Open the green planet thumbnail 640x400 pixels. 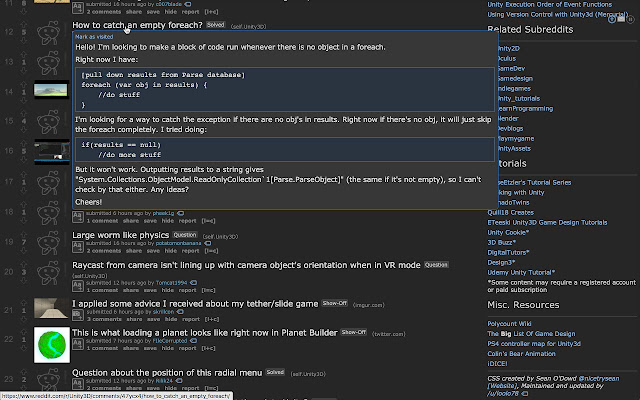pyautogui.click(x=52, y=345)
